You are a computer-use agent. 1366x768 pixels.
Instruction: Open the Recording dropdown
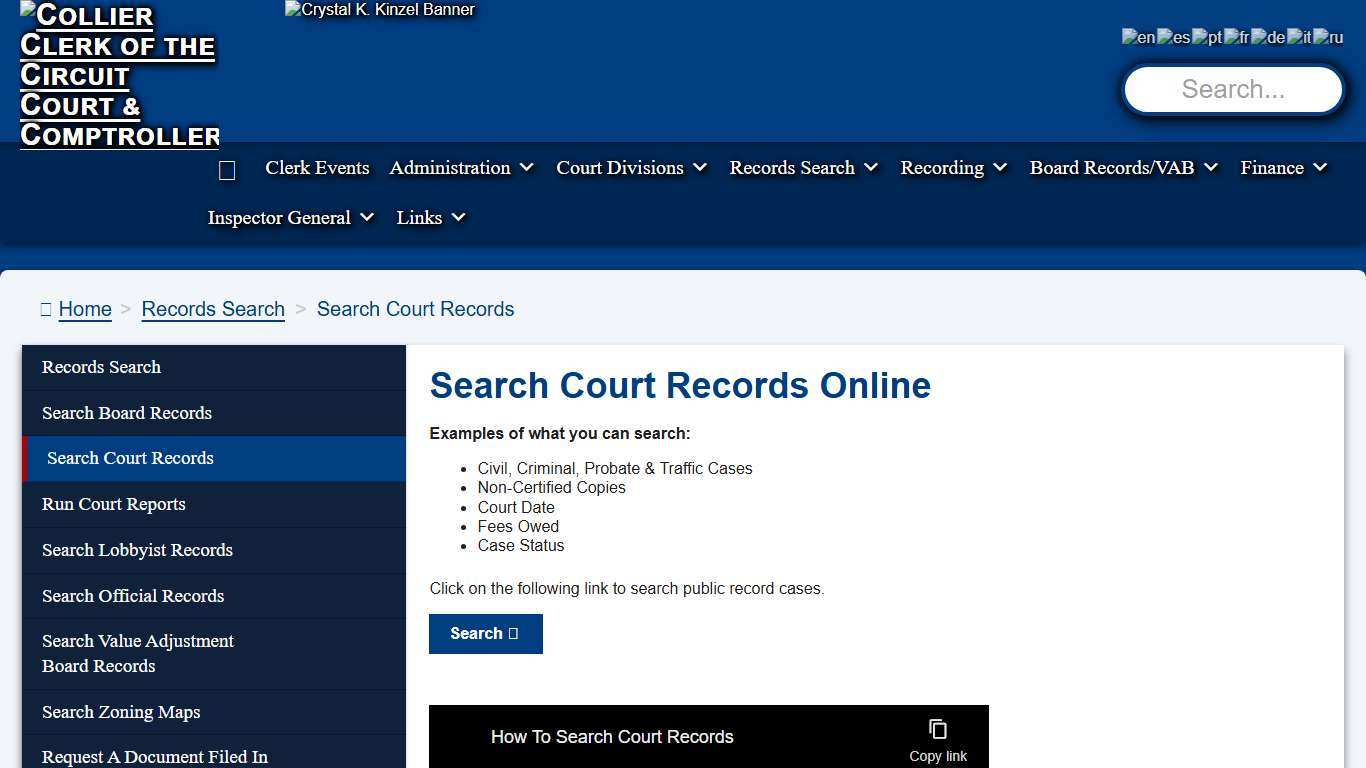(953, 168)
